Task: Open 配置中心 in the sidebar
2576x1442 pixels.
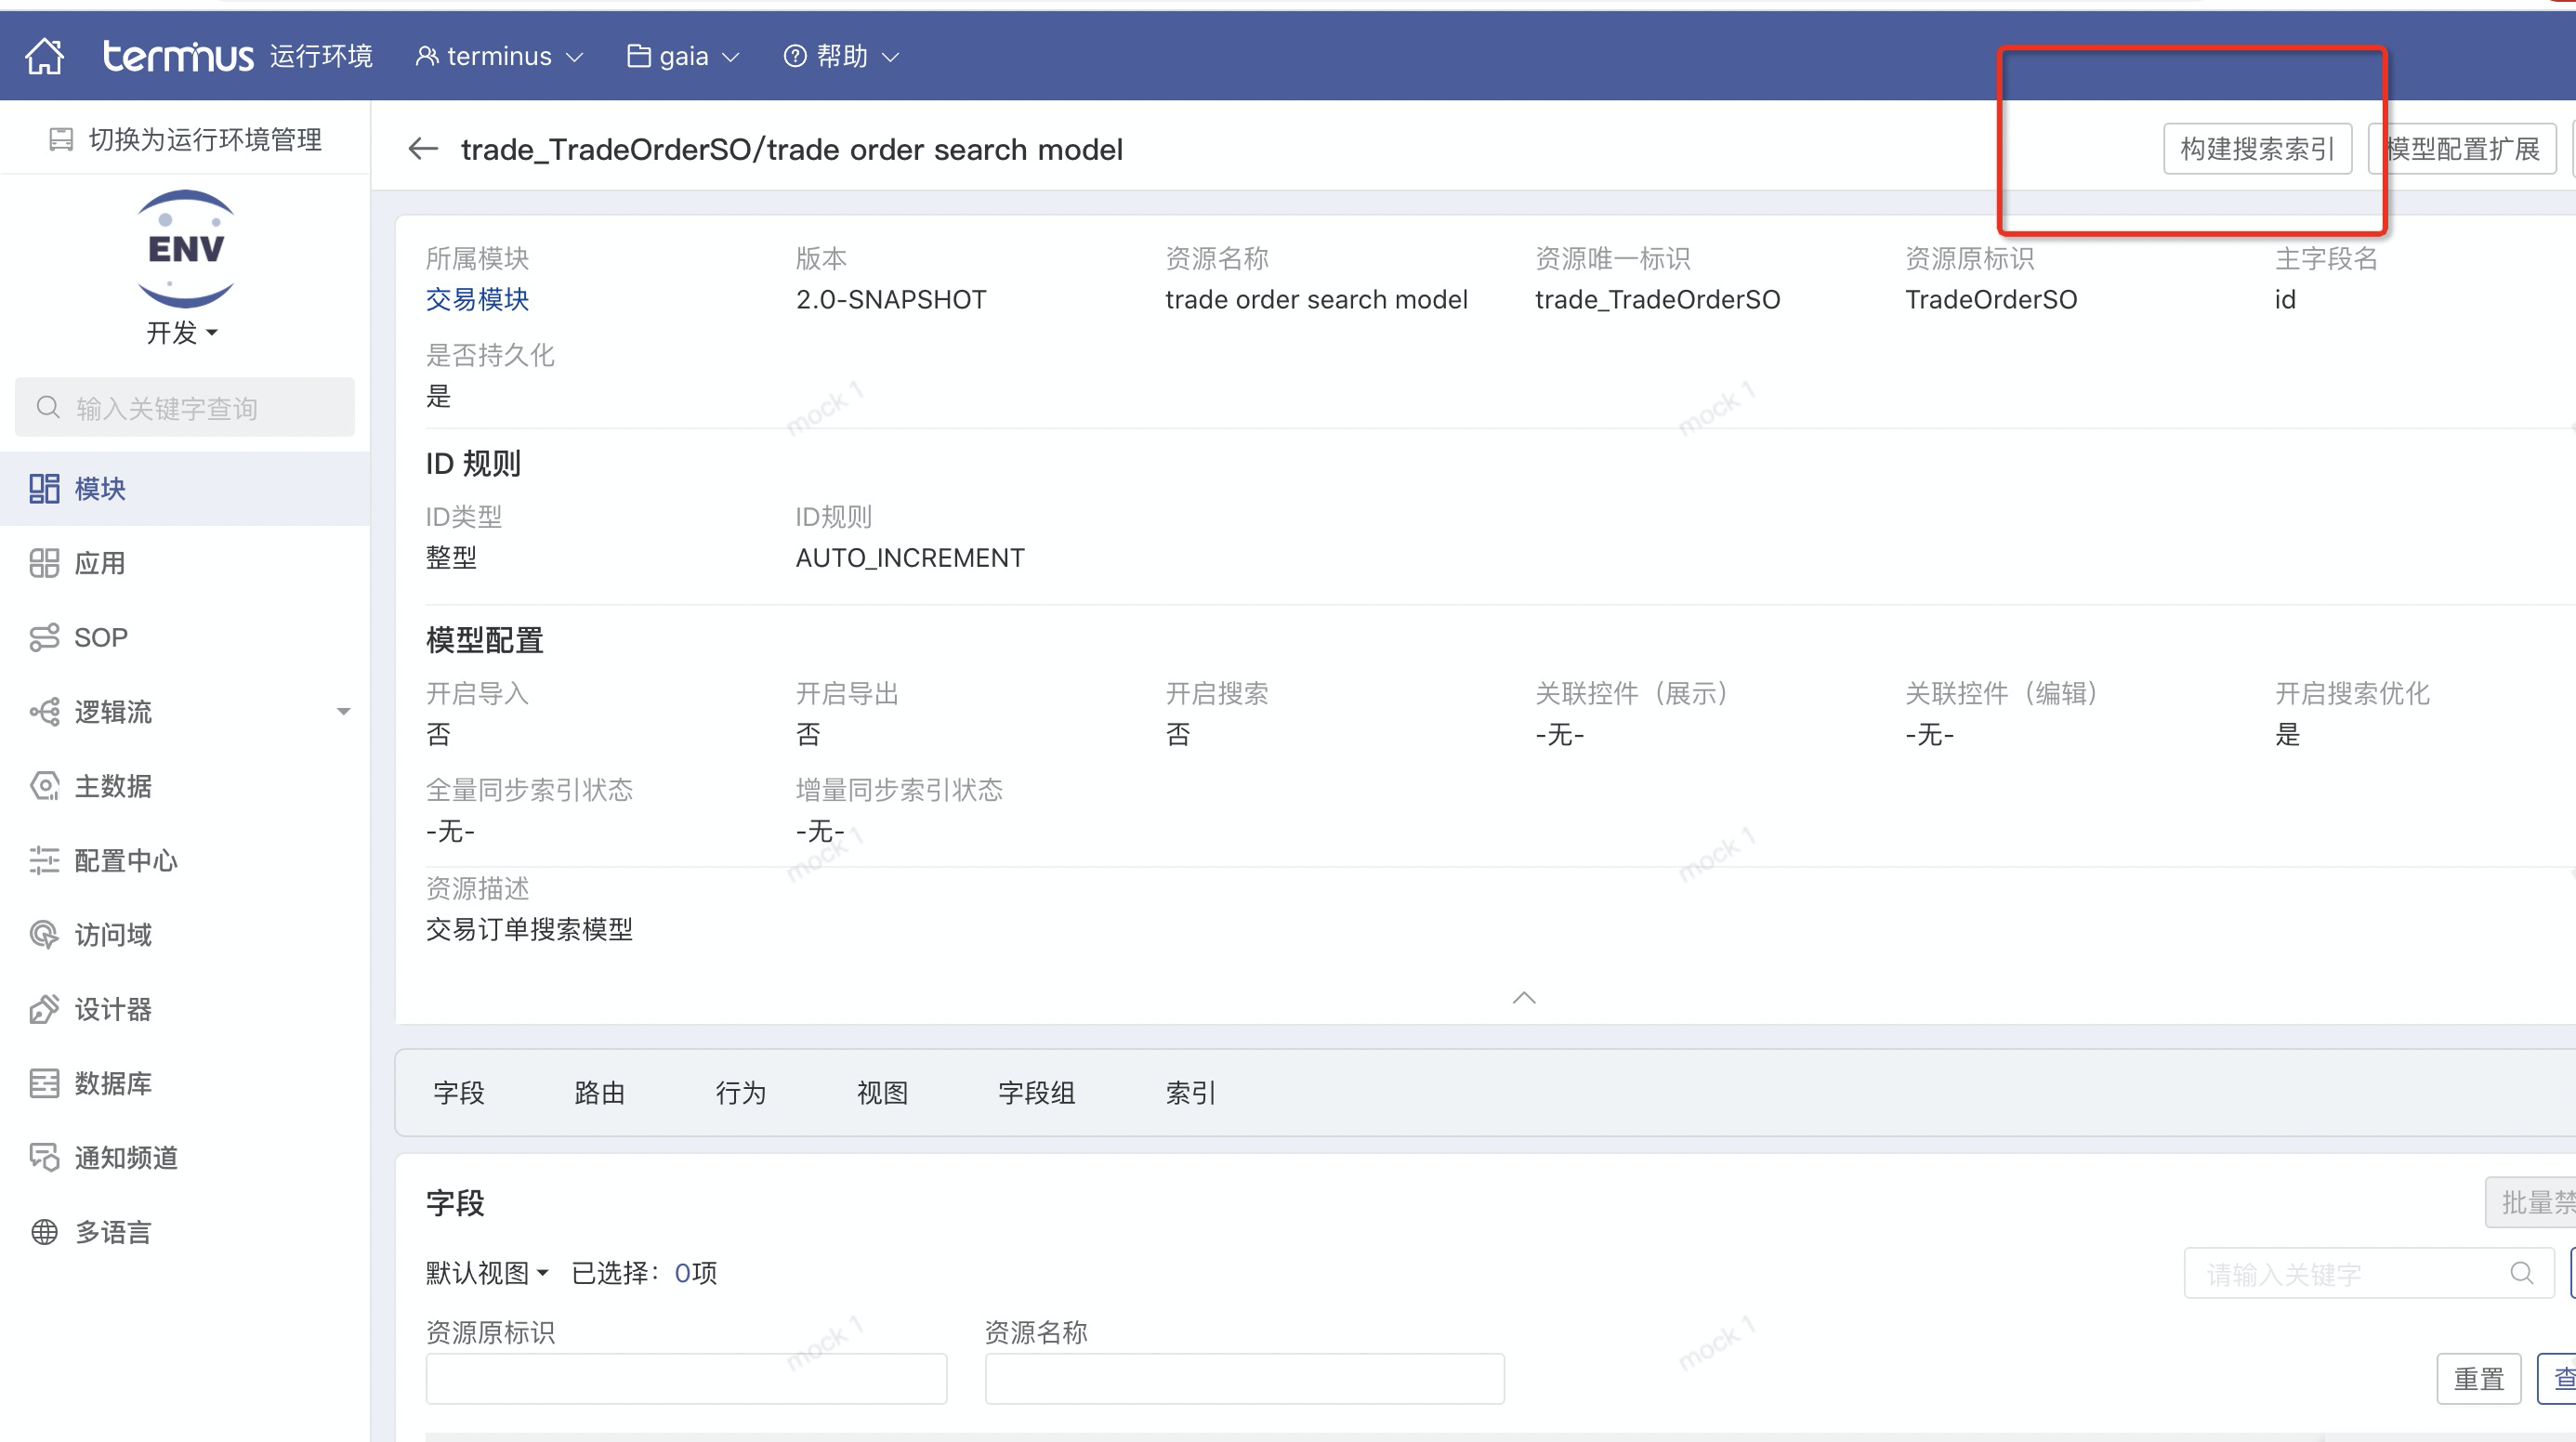Action: [x=185, y=860]
